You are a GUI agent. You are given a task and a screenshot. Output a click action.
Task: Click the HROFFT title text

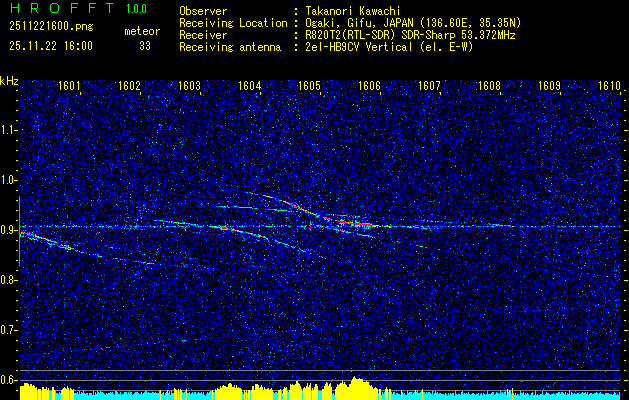point(62,8)
